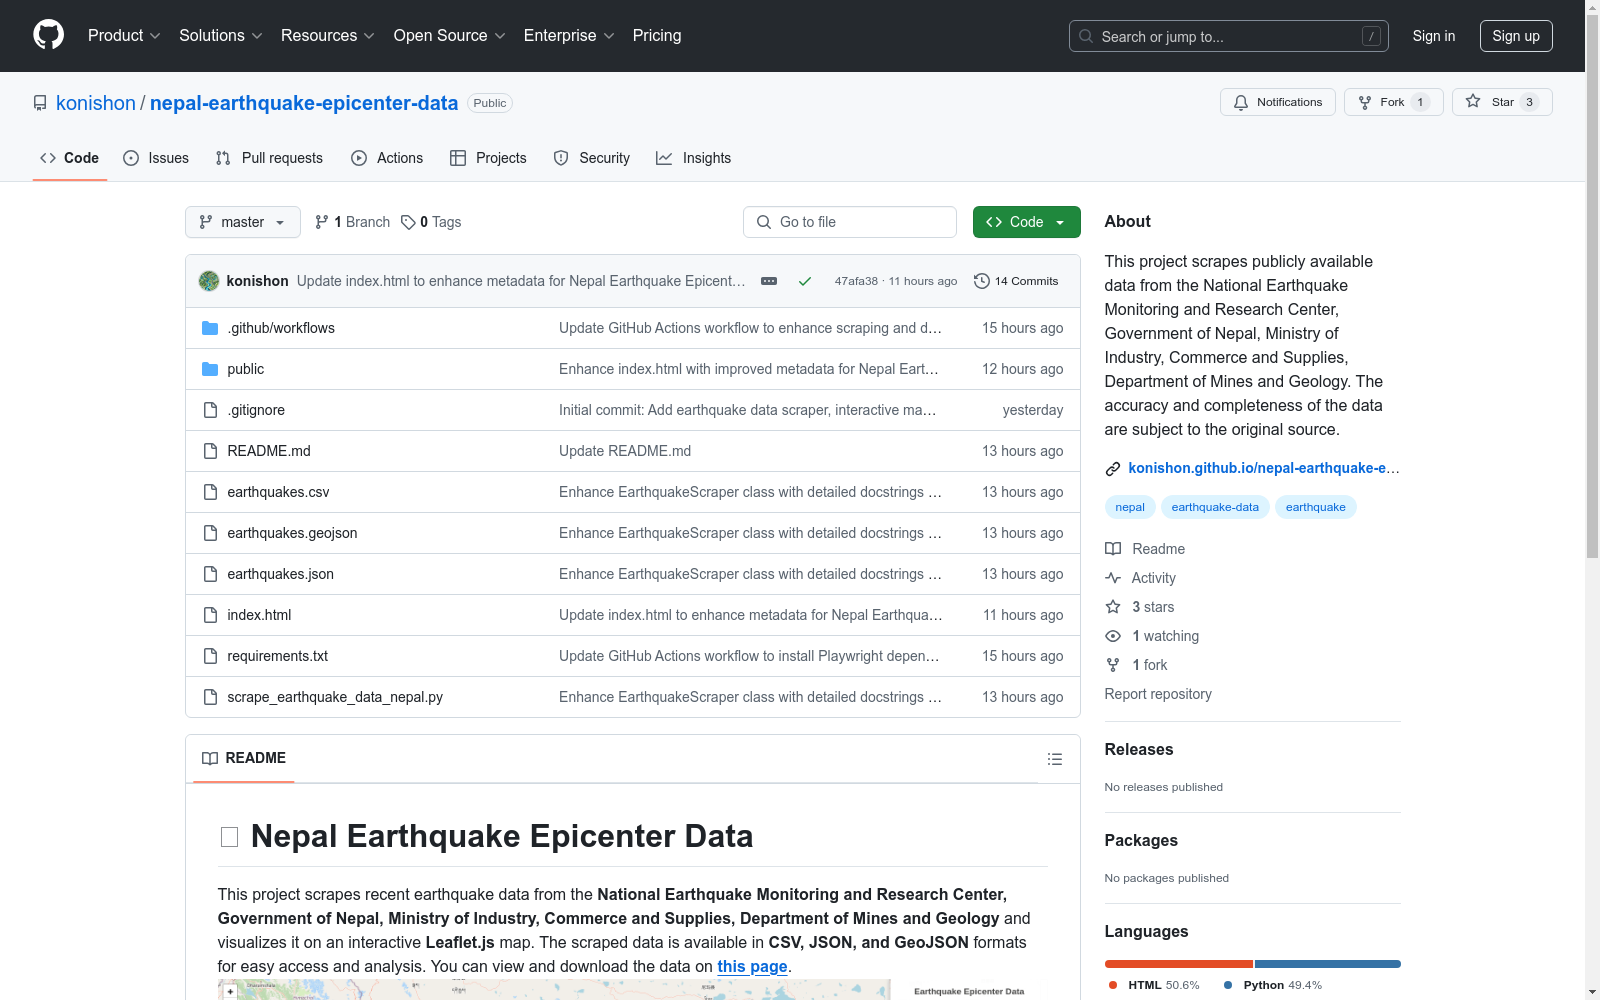Fork this repository
1600x1000 pixels.
[x=1394, y=102]
